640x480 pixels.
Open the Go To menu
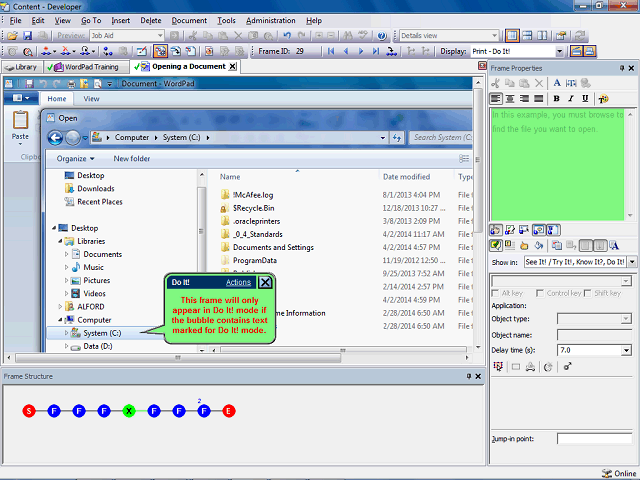coord(91,20)
